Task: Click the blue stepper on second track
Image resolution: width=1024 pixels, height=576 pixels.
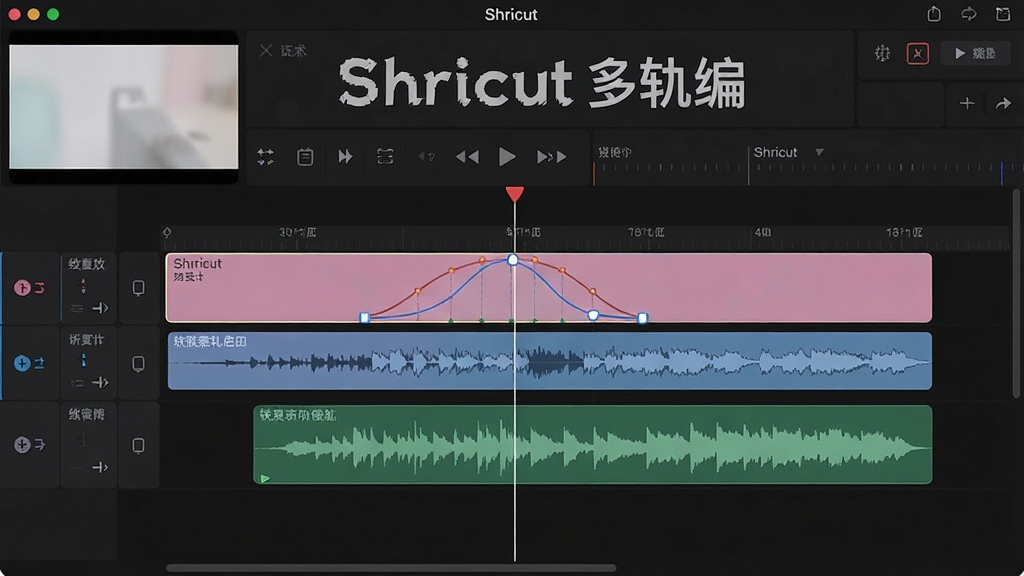Action: (83, 360)
